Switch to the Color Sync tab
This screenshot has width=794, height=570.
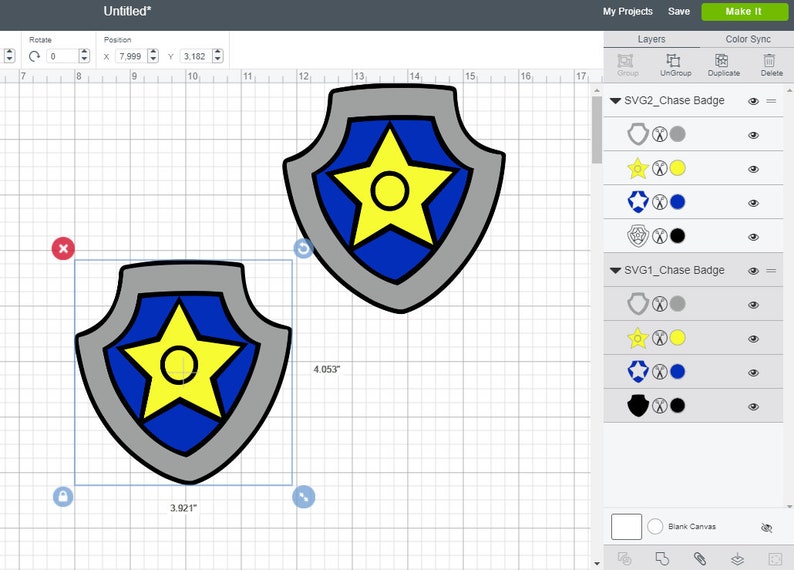tap(748, 39)
